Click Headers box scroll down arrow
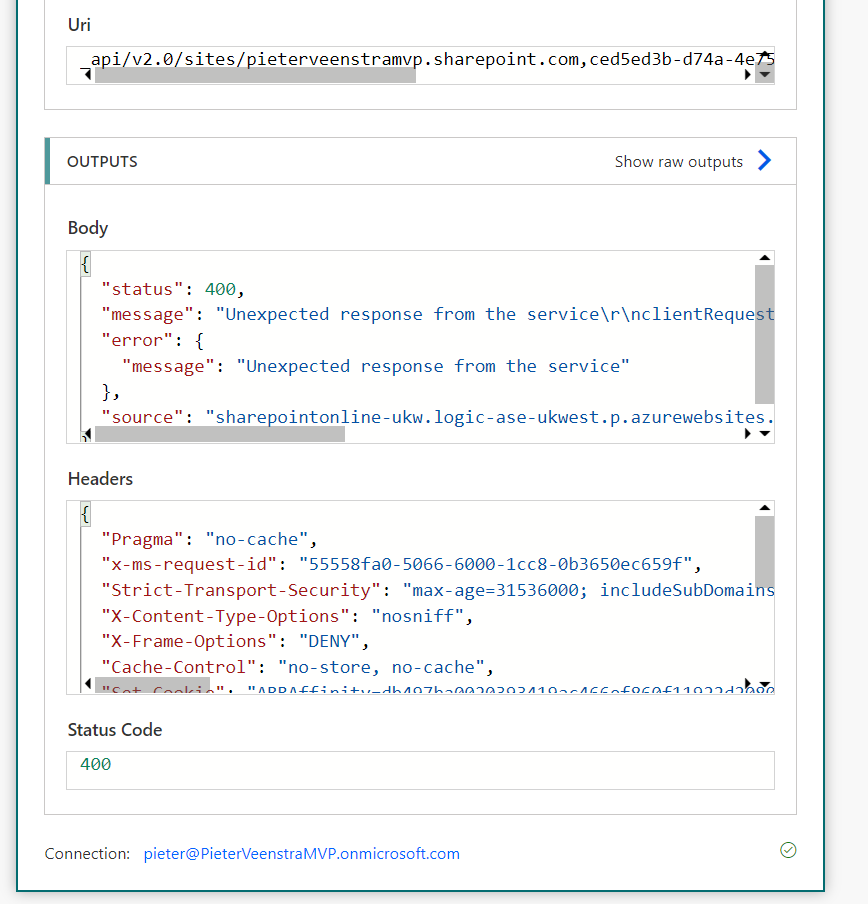Viewport: 868px width, 904px height. [765, 684]
